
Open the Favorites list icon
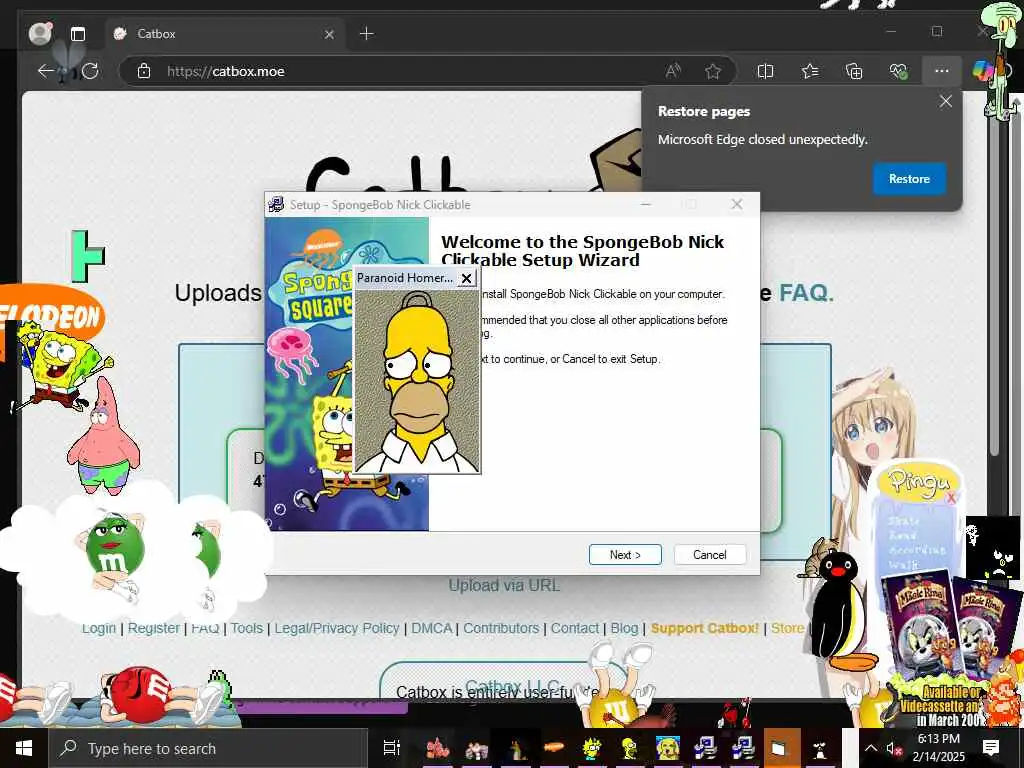(x=810, y=71)
